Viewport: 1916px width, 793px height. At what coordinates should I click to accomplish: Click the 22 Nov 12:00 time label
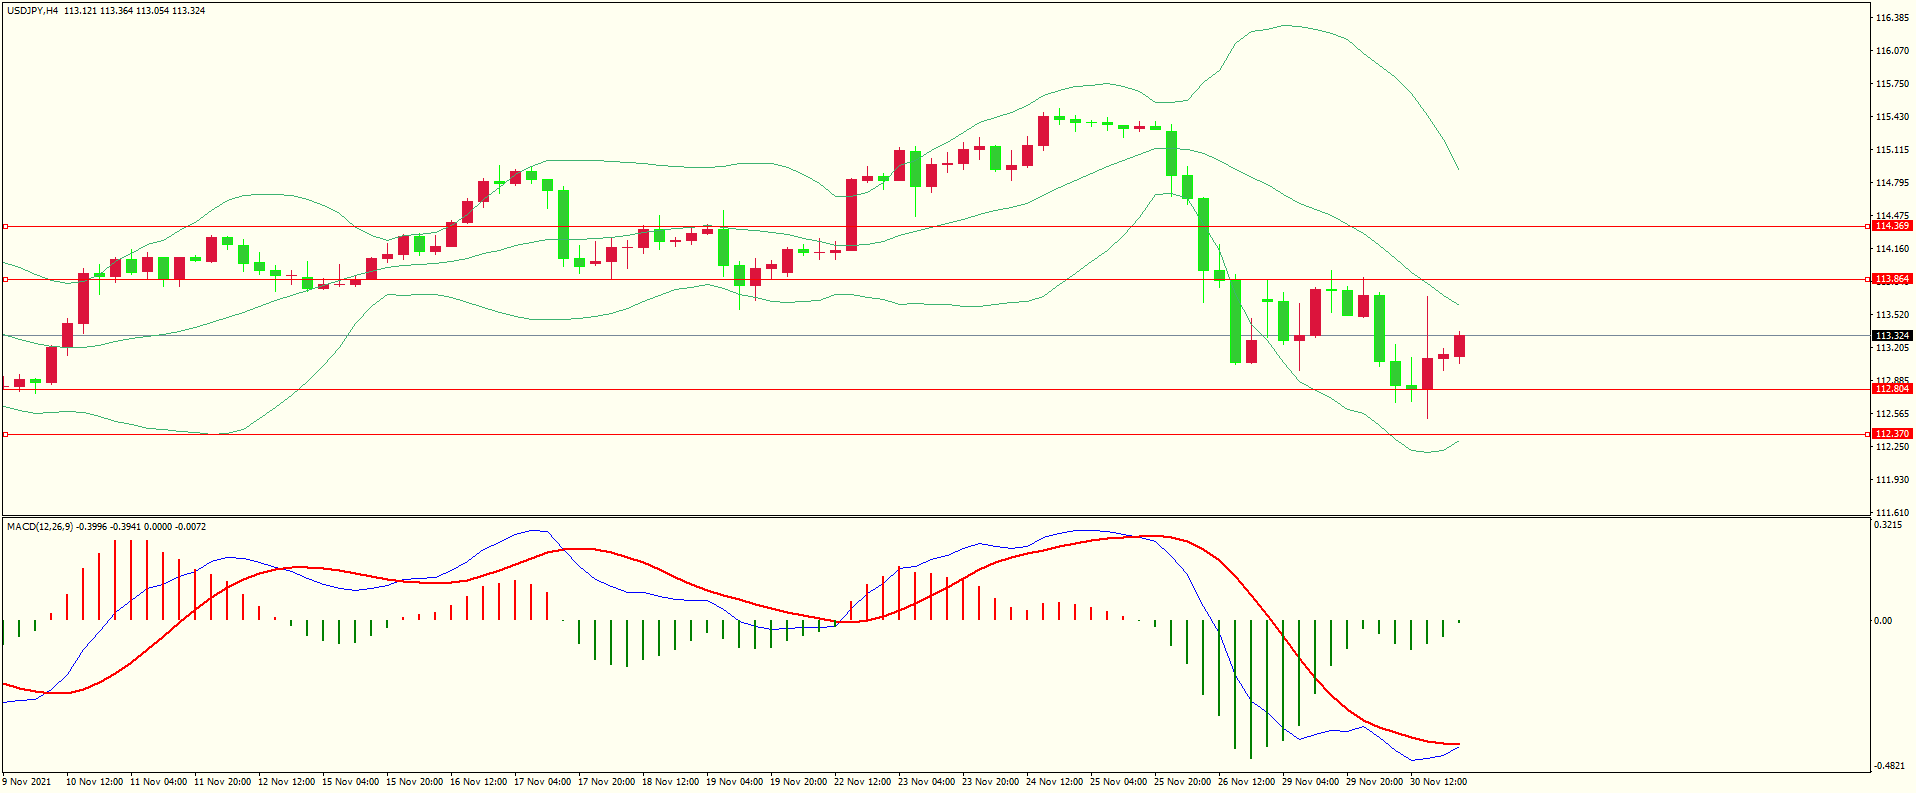[x=863, y=782]
